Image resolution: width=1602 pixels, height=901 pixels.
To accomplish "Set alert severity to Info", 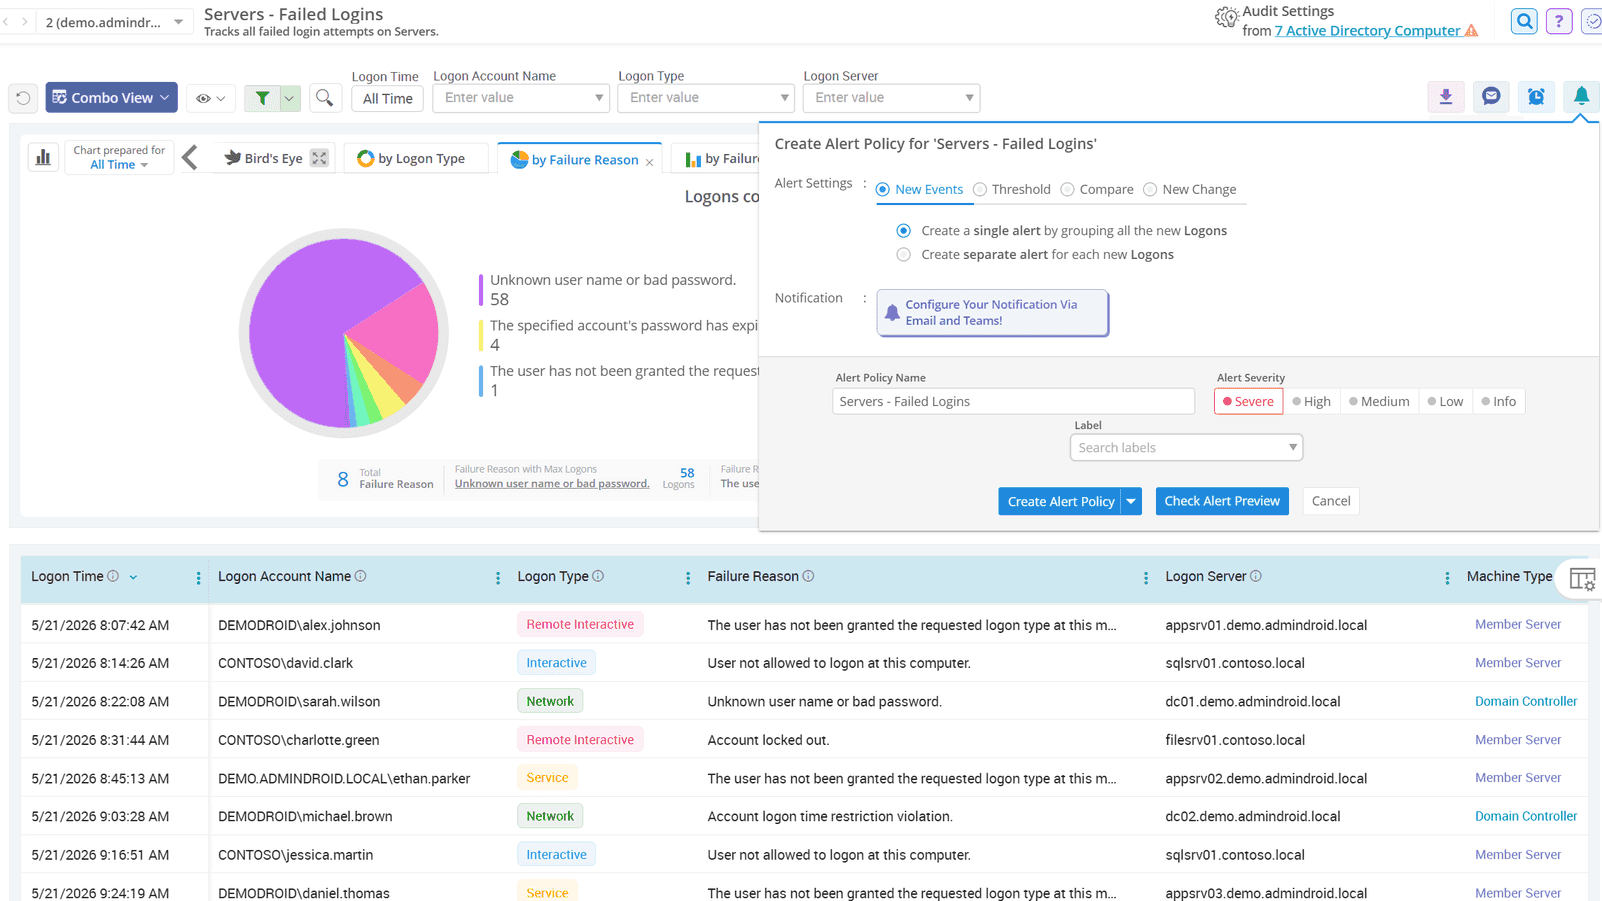I will click(1498, 401).
